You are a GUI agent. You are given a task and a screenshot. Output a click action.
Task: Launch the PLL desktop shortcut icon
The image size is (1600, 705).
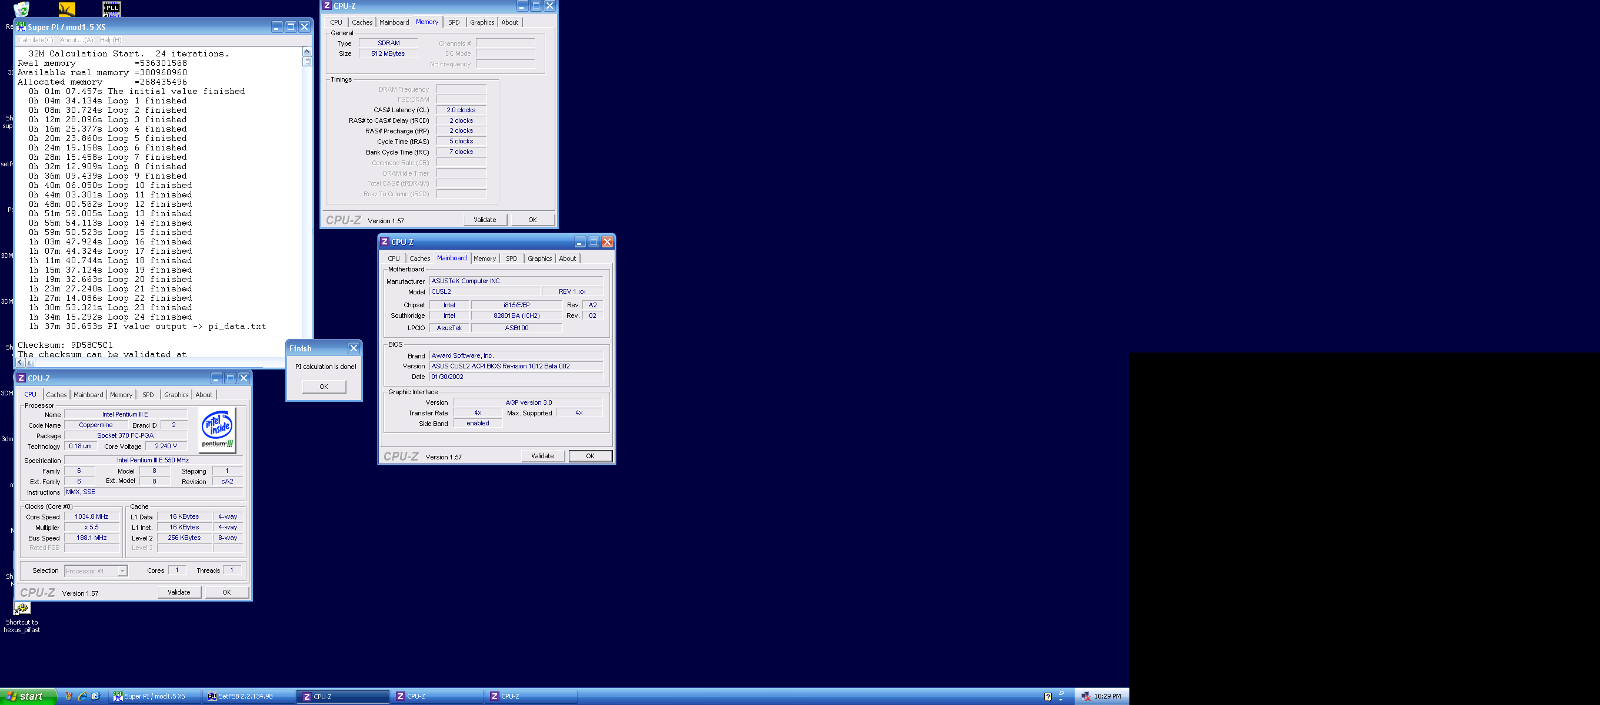coord(112,8)
